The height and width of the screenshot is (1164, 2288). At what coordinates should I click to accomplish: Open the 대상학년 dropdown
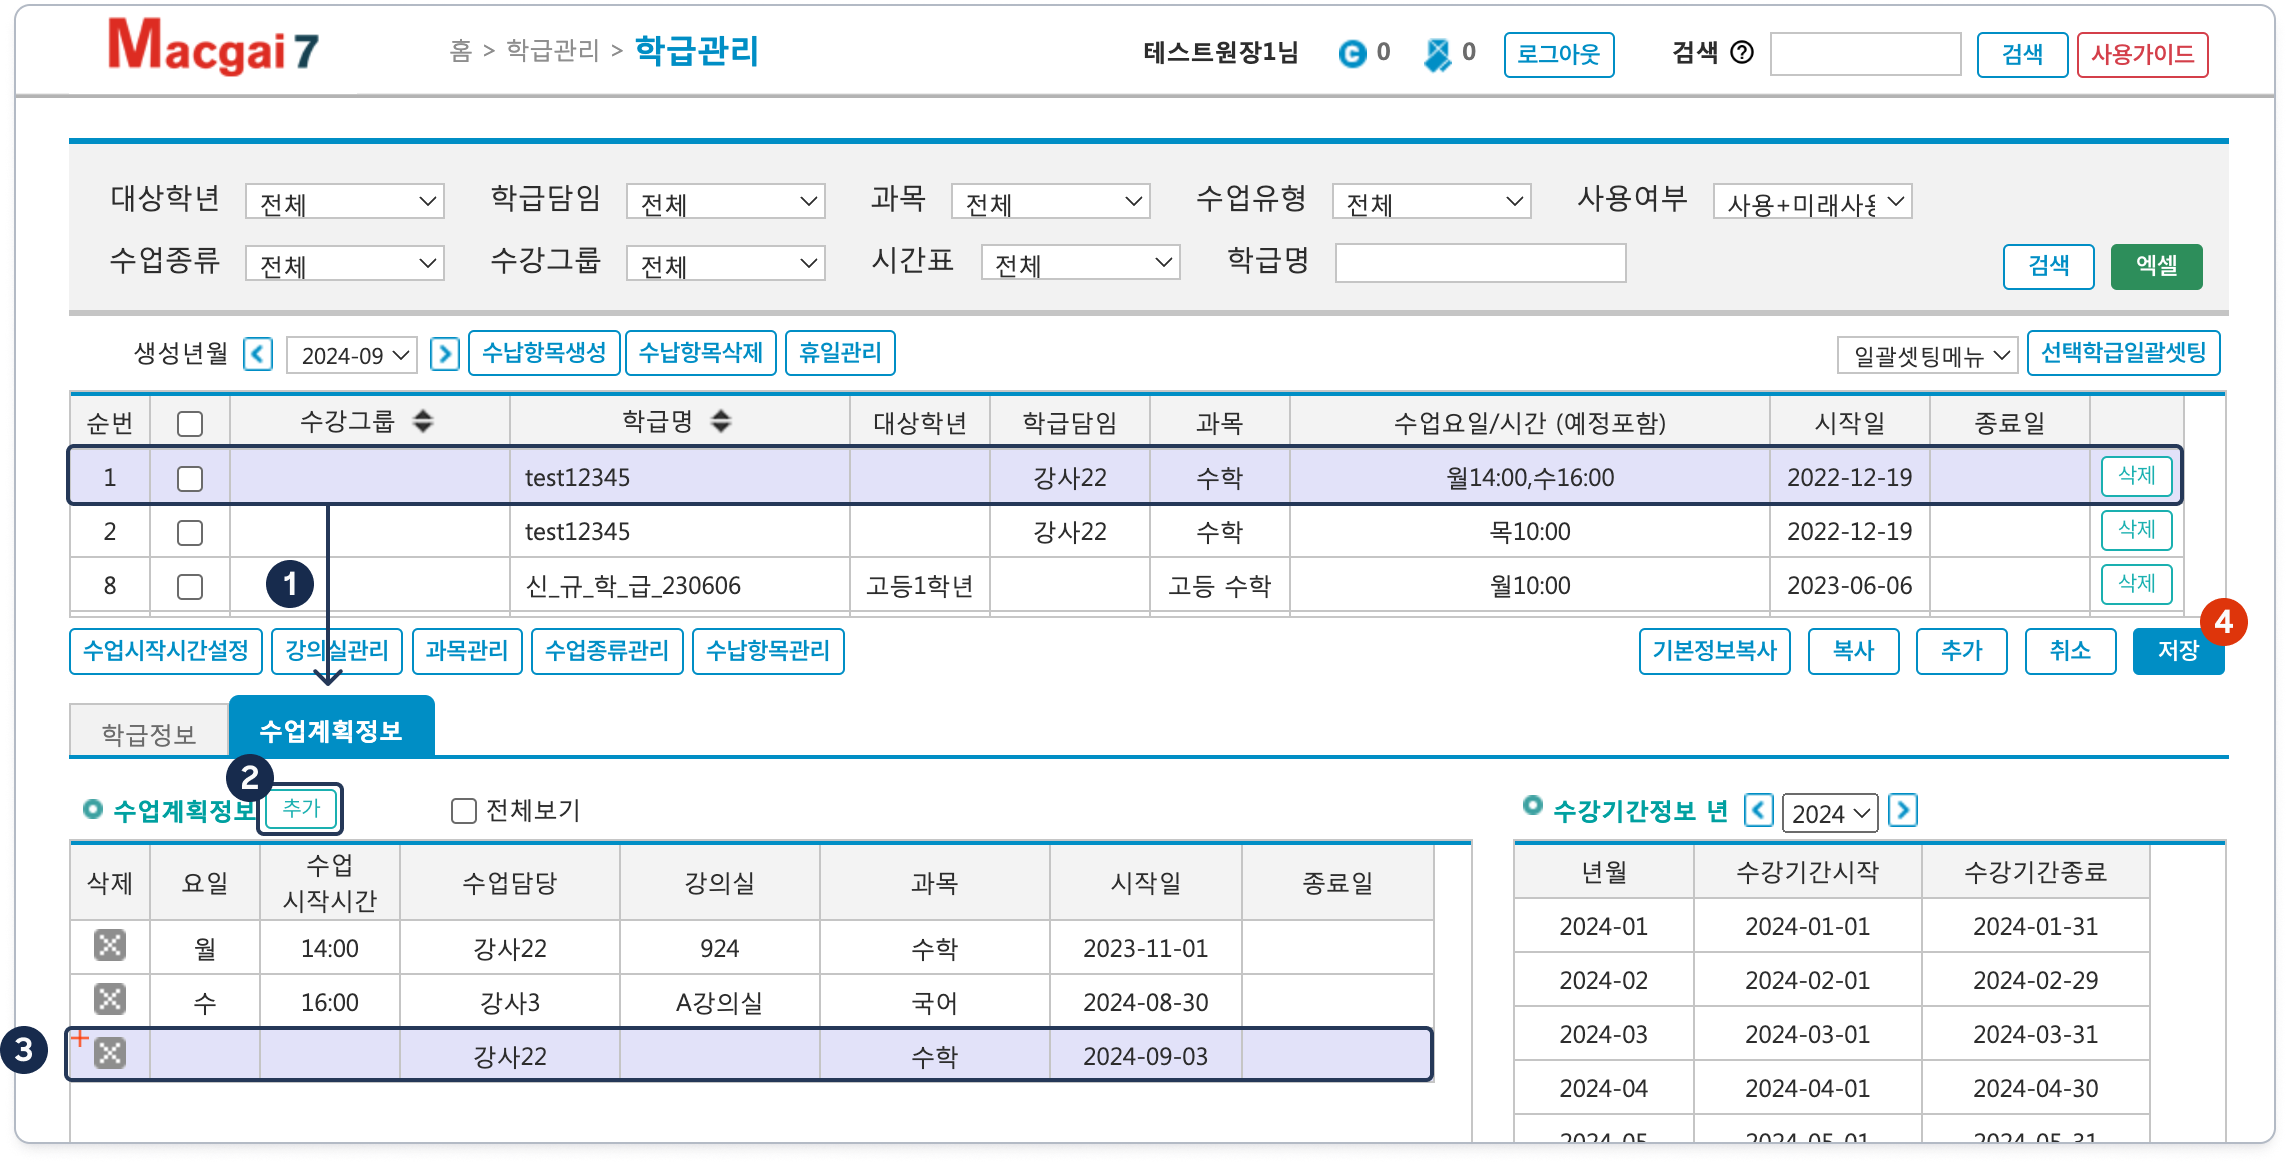point(345,203)
